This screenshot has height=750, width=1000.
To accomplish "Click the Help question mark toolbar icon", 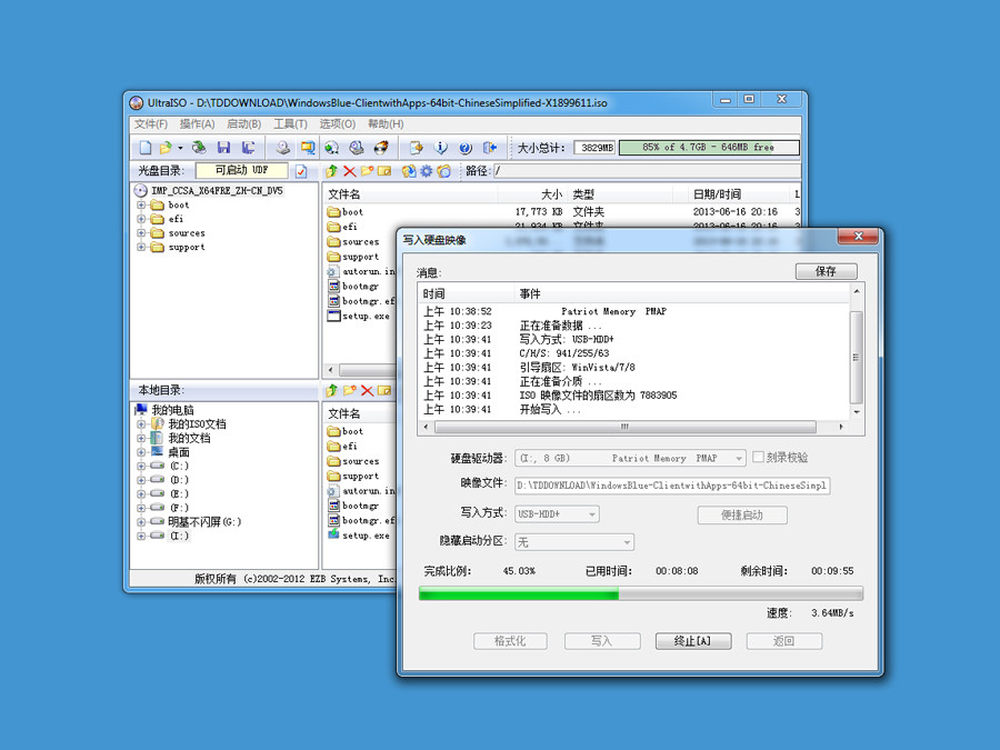I will (465, 148).
